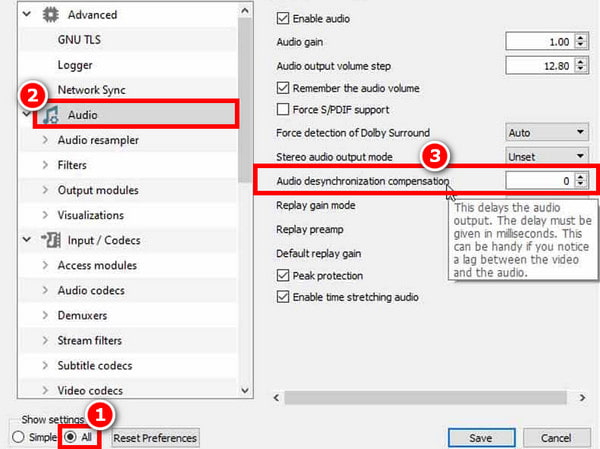Increase Audio output volume step value
The height and width of the screenshot is (449, 600).
tap(581, 61)
